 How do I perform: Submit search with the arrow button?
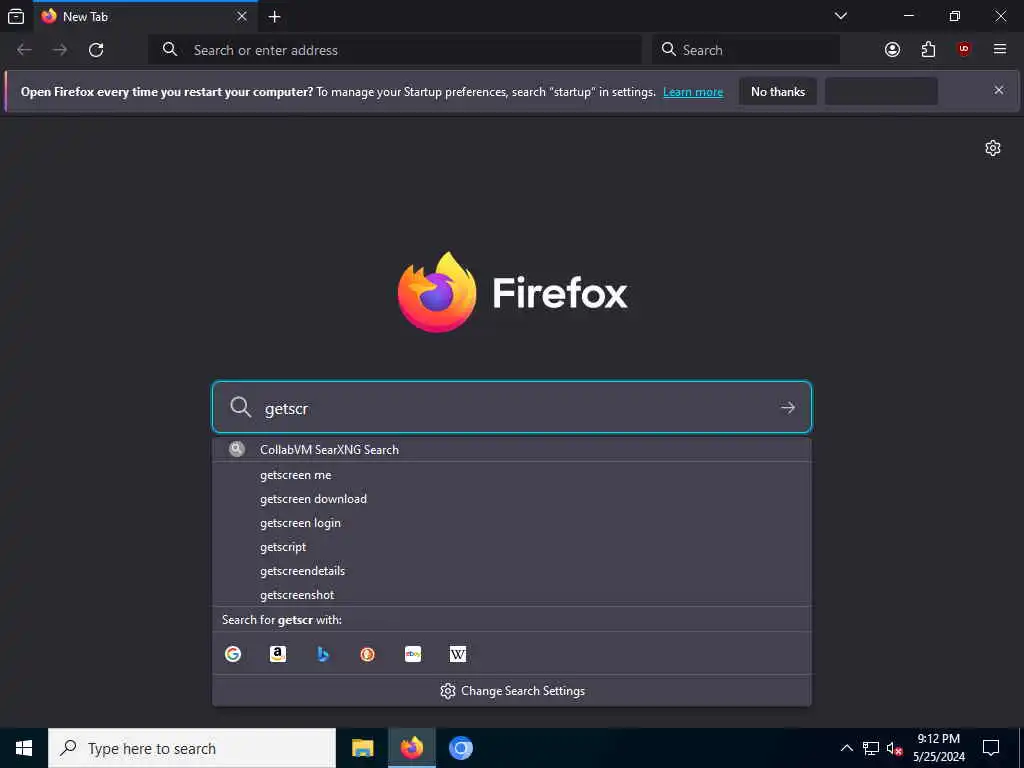pos(788,408)
